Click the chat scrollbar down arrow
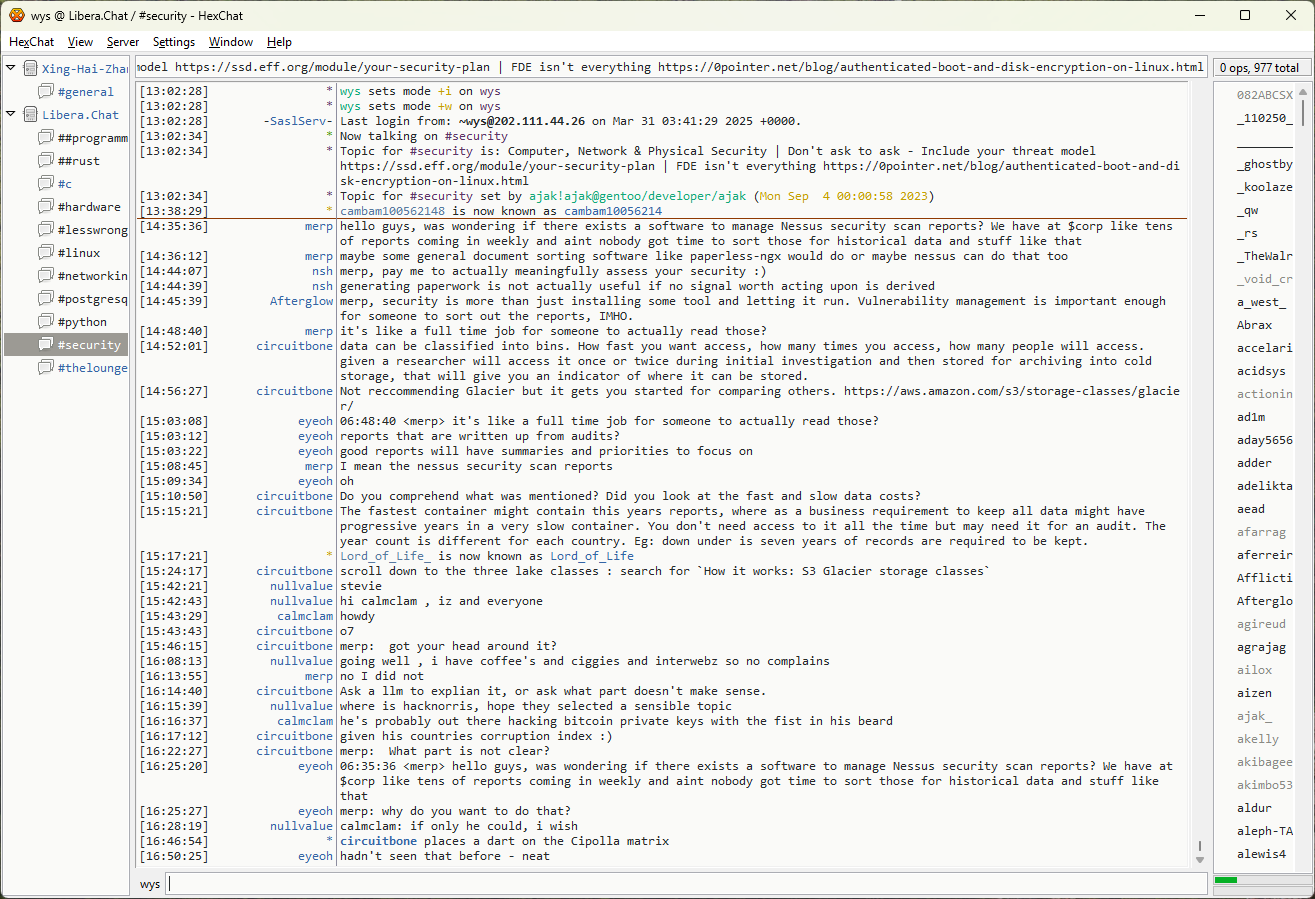 coord(1200,859)
